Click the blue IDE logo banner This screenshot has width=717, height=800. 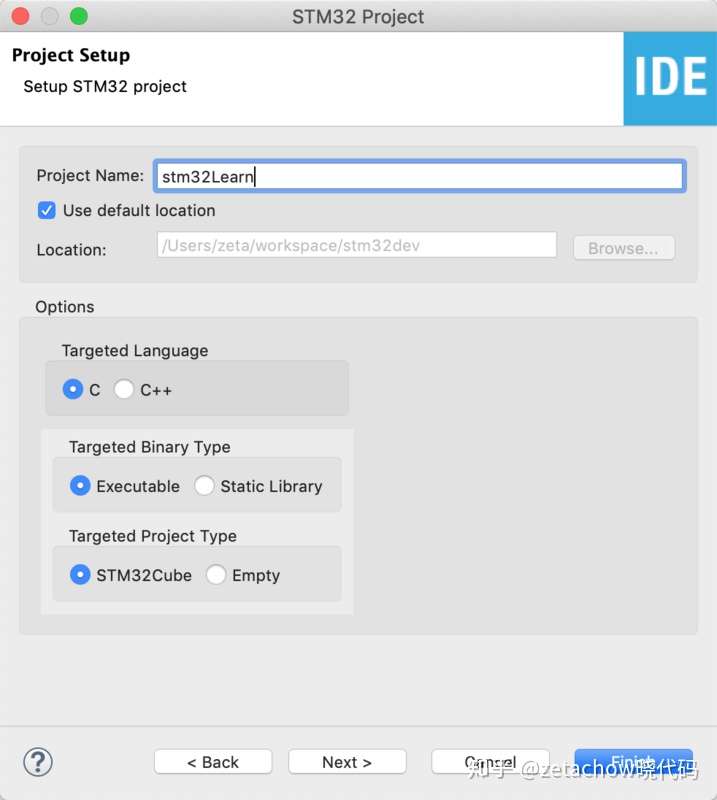tap(670, 79)
